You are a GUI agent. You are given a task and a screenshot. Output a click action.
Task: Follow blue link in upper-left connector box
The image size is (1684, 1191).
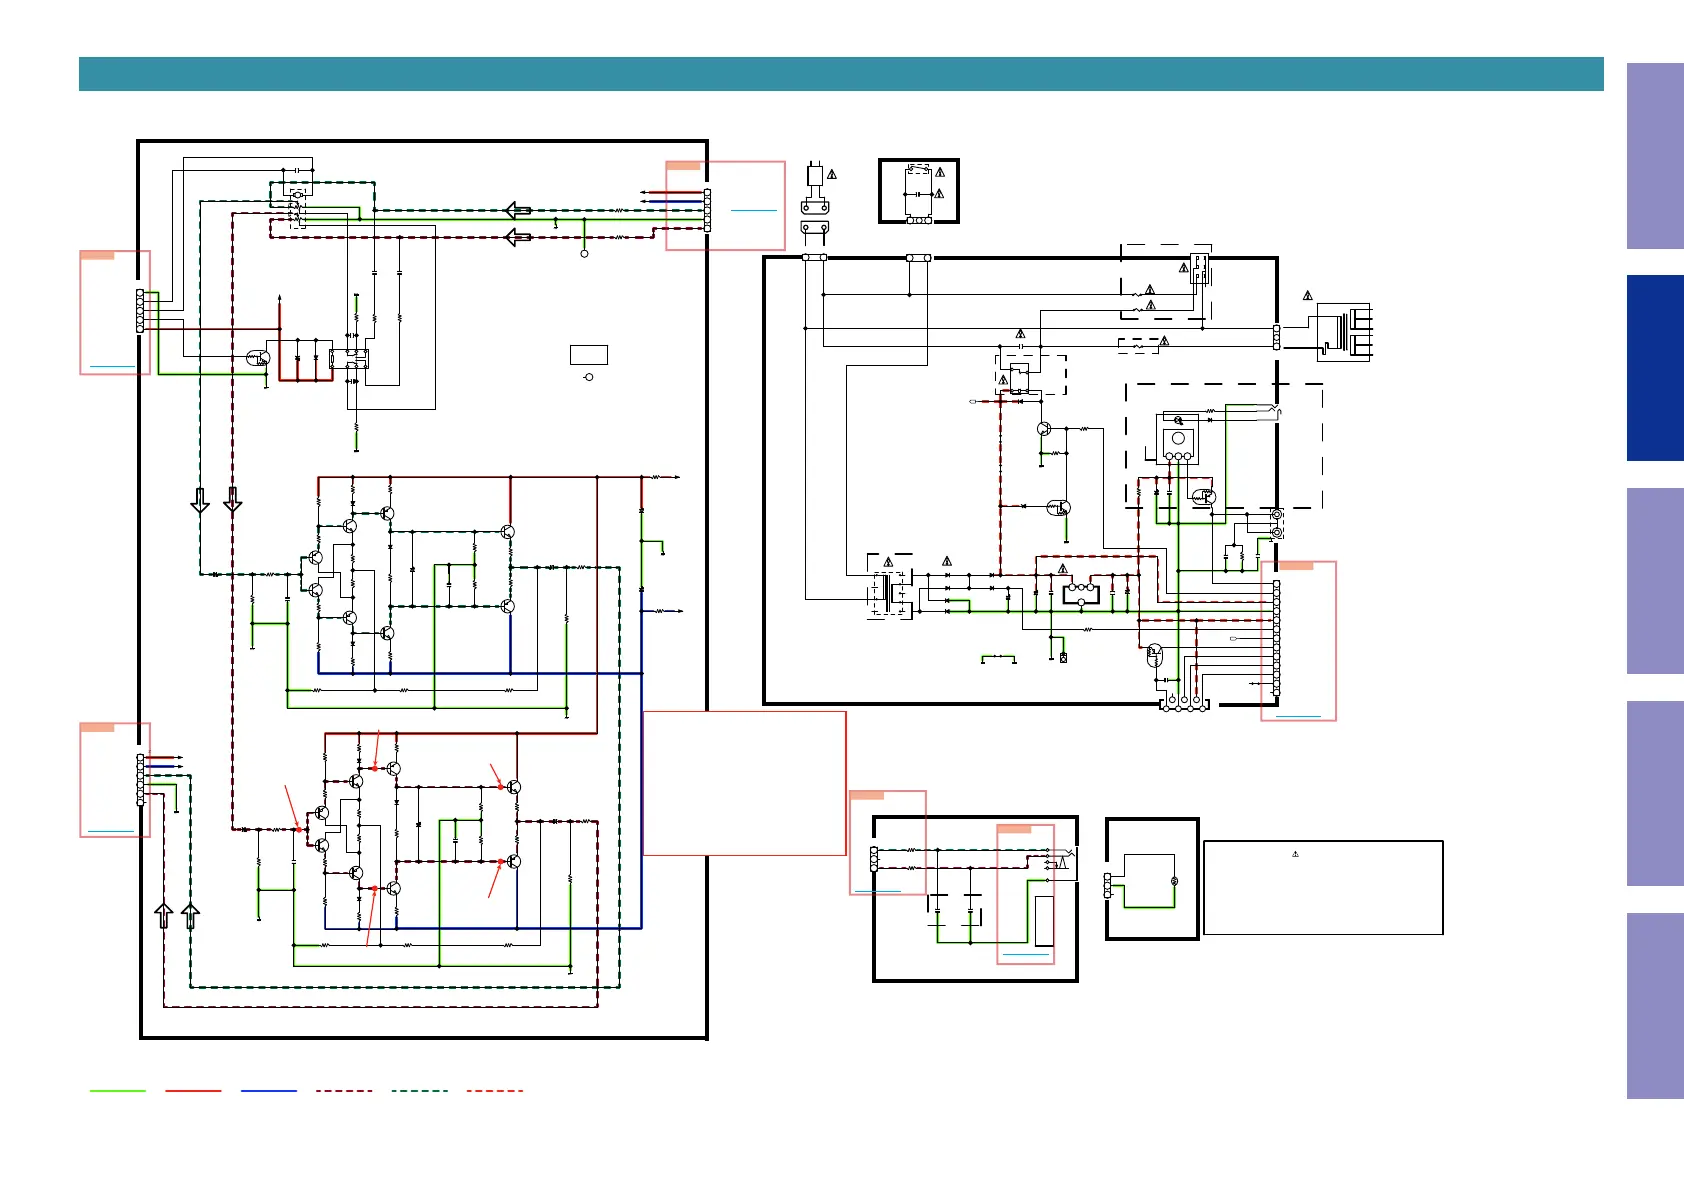point(112,367)
